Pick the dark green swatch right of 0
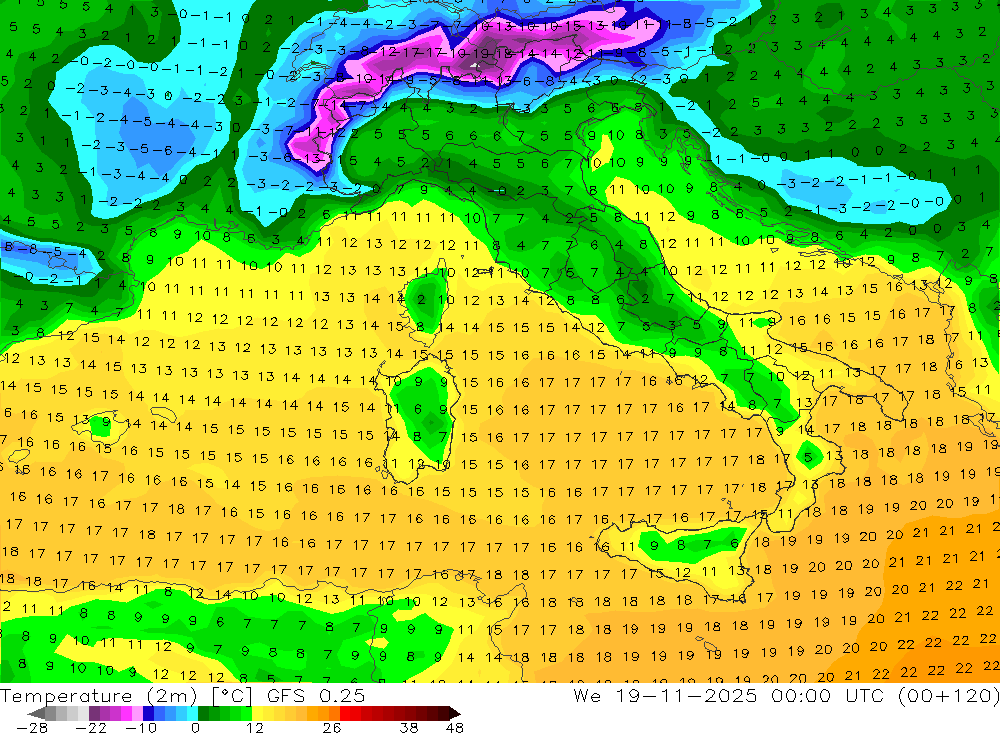This screenshot has height=733, width=1000. click(203, 713)
